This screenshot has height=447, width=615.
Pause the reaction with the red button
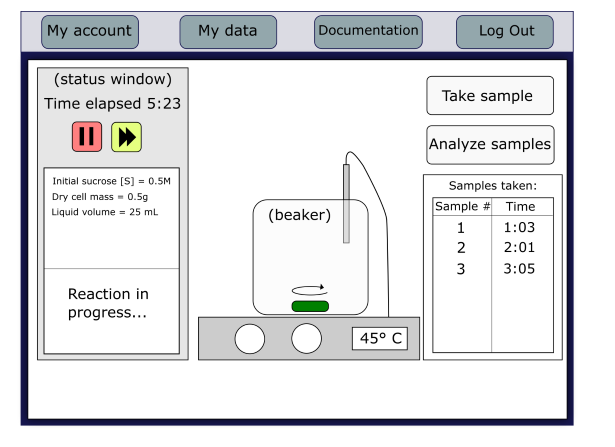(x=87, y=137)
